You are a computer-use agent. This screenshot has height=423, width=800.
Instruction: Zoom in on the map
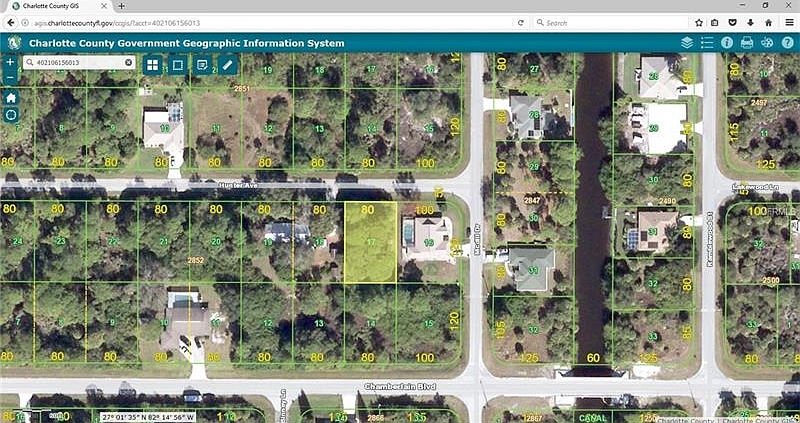point(10,62)
